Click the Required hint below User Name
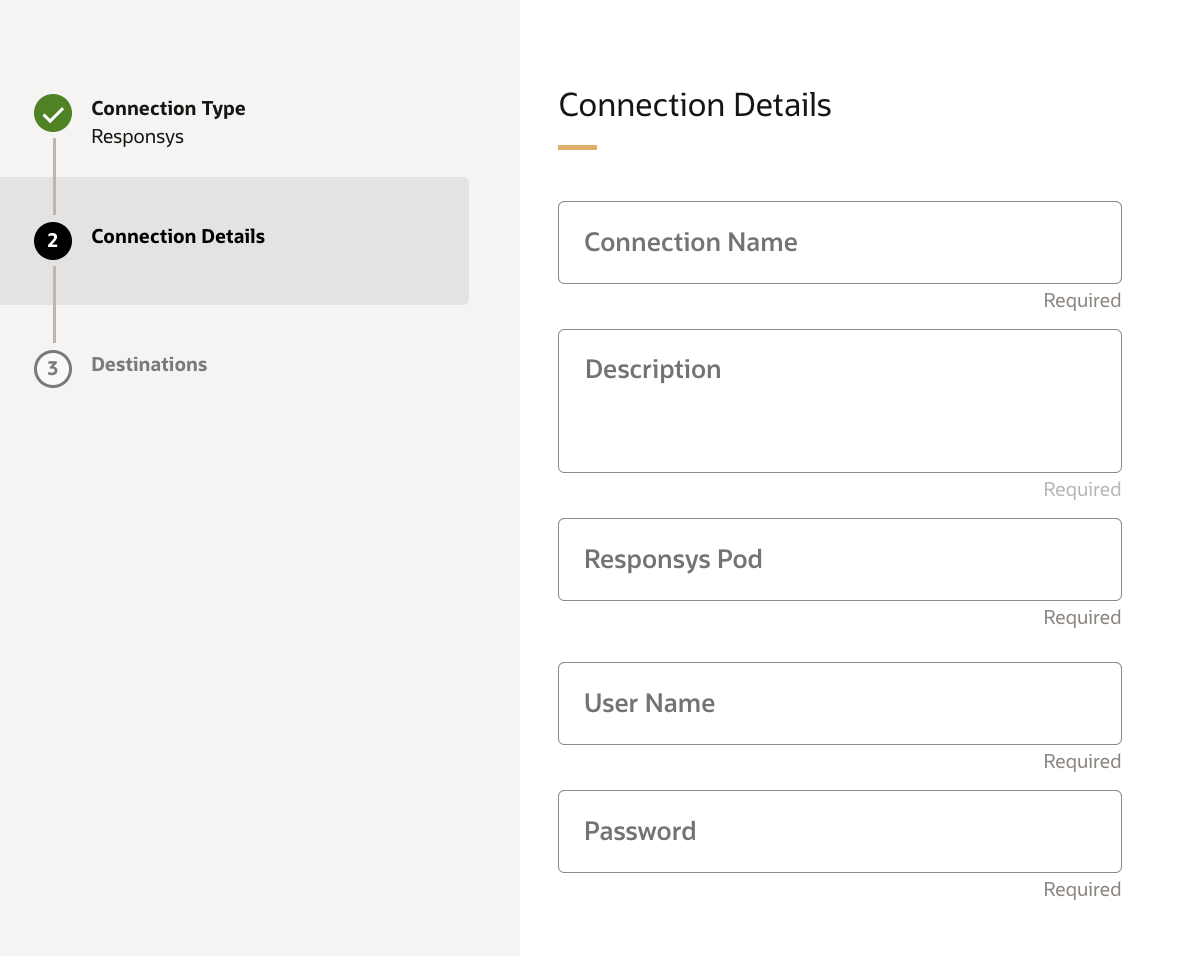 tap(1081, 762)
